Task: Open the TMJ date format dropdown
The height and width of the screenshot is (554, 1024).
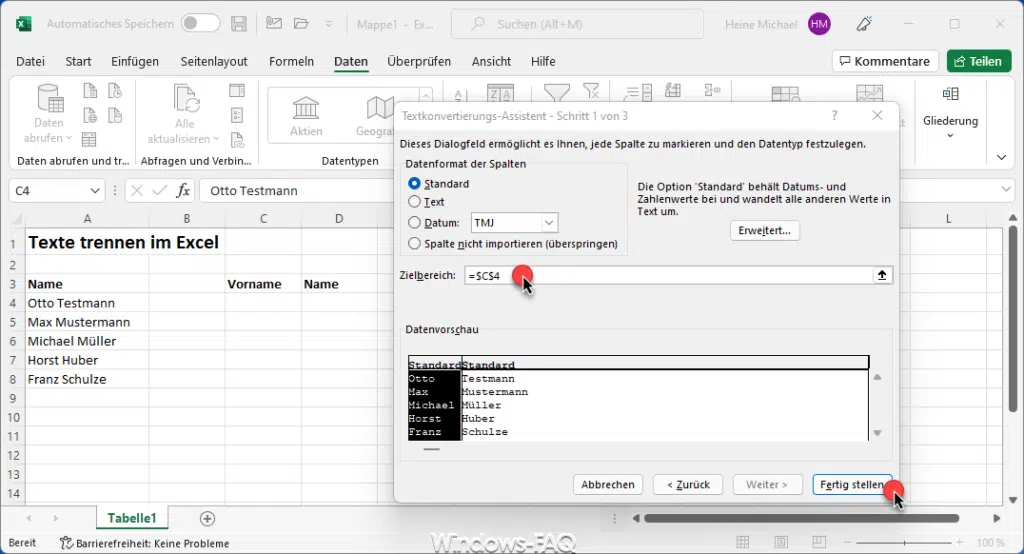Action: pyautogui.click(x=549, y=223)
